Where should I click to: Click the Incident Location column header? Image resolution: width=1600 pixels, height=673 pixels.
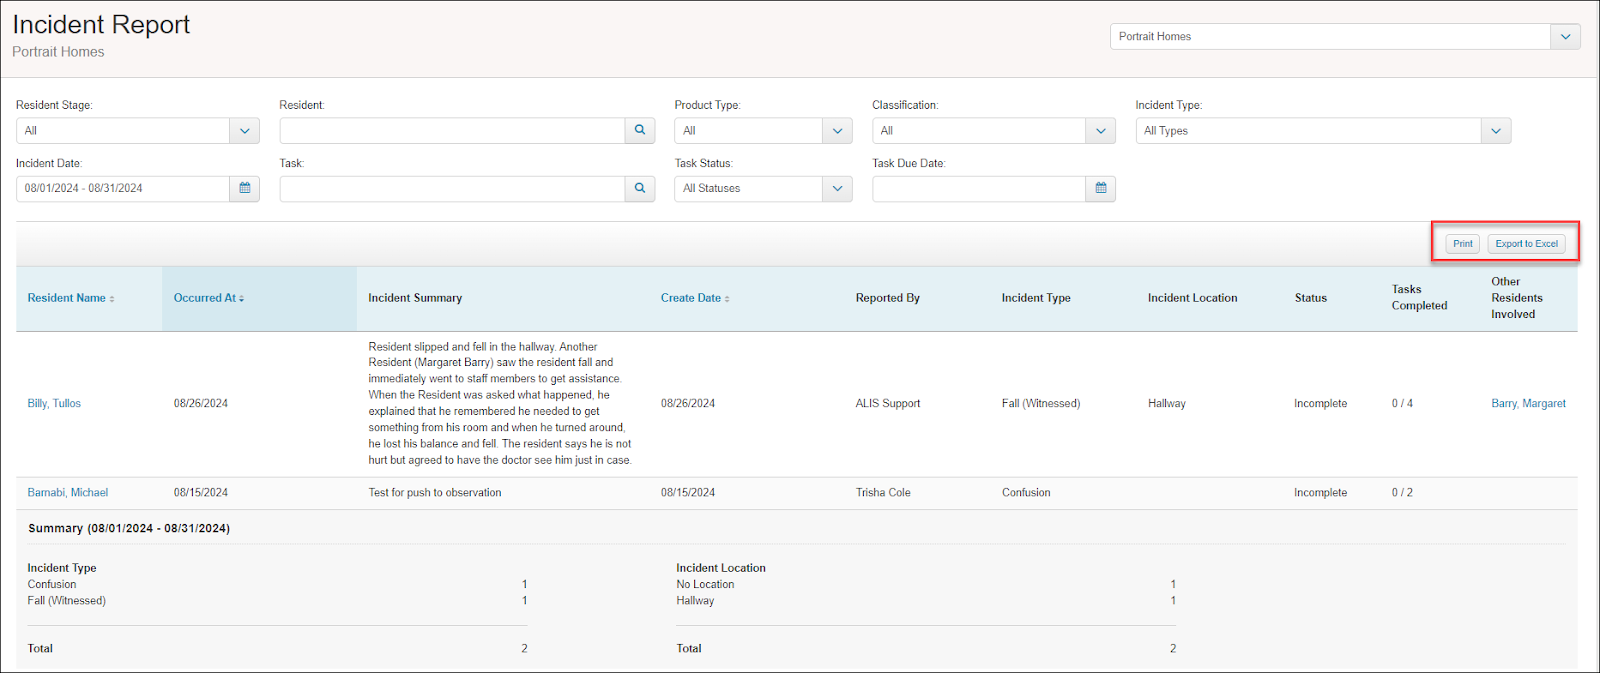[1192, 298]
